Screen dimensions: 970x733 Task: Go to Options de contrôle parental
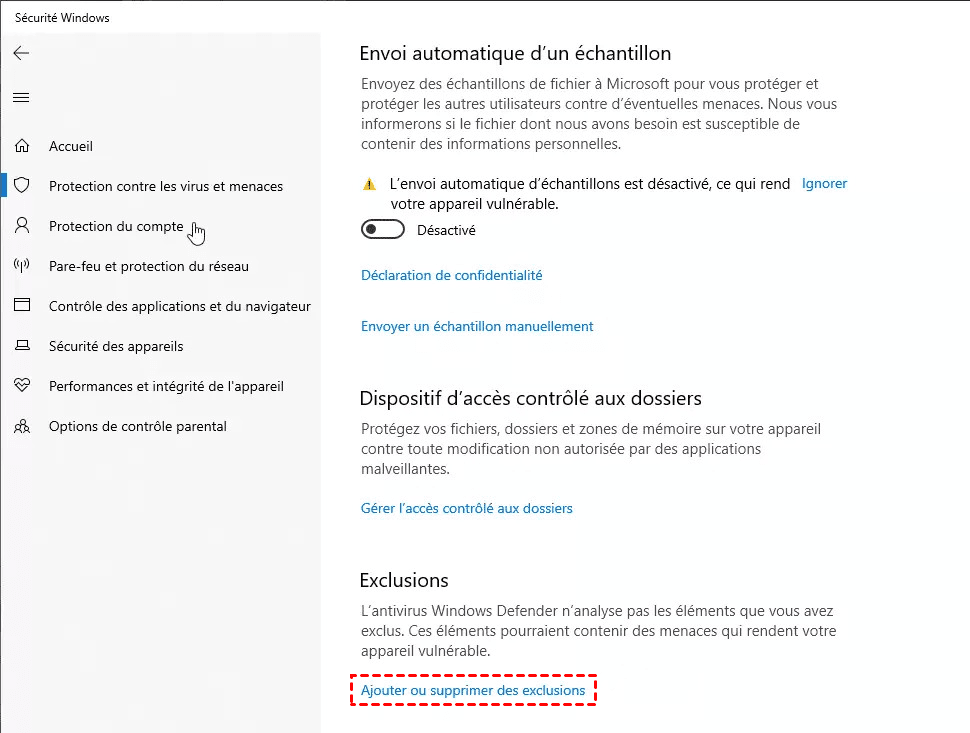138,426
